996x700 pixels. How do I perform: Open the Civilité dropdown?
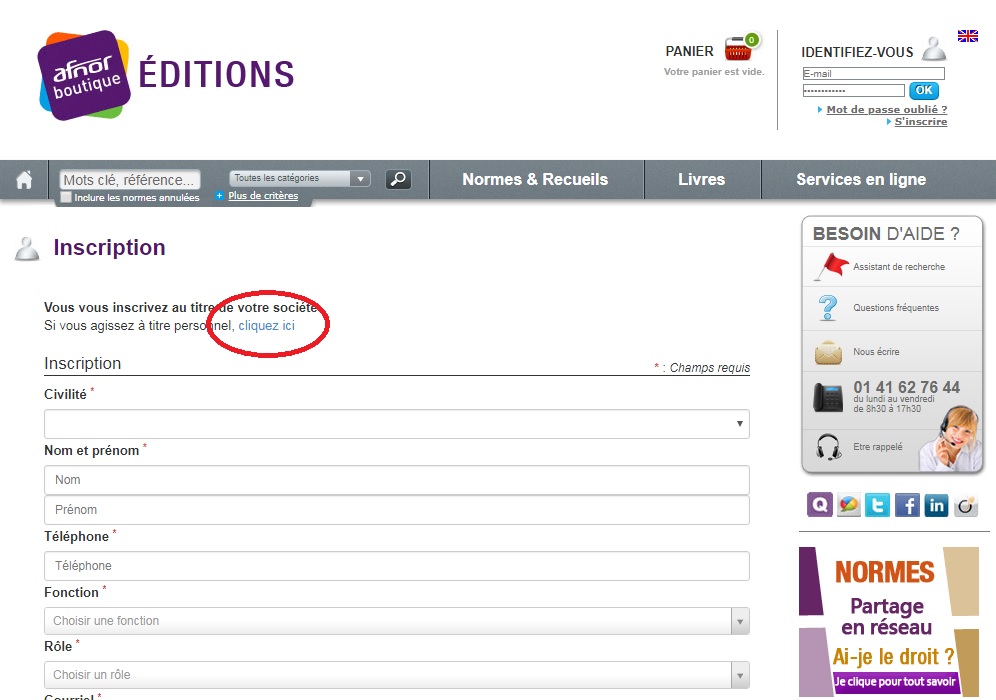click(x=396, y=424)
